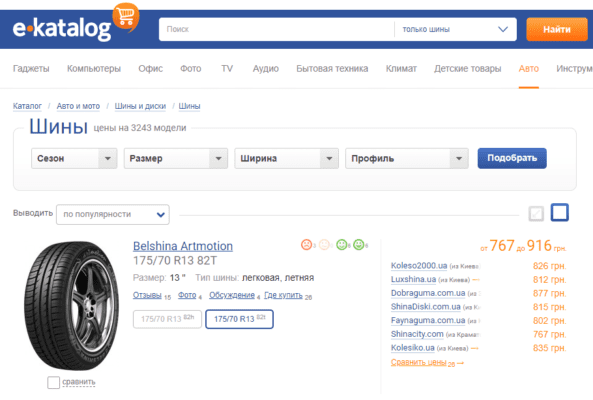Image resolution: width=593 pixels, height=400 pixels.
Task: Open the Аудио menu
Action: click(265, 69)
